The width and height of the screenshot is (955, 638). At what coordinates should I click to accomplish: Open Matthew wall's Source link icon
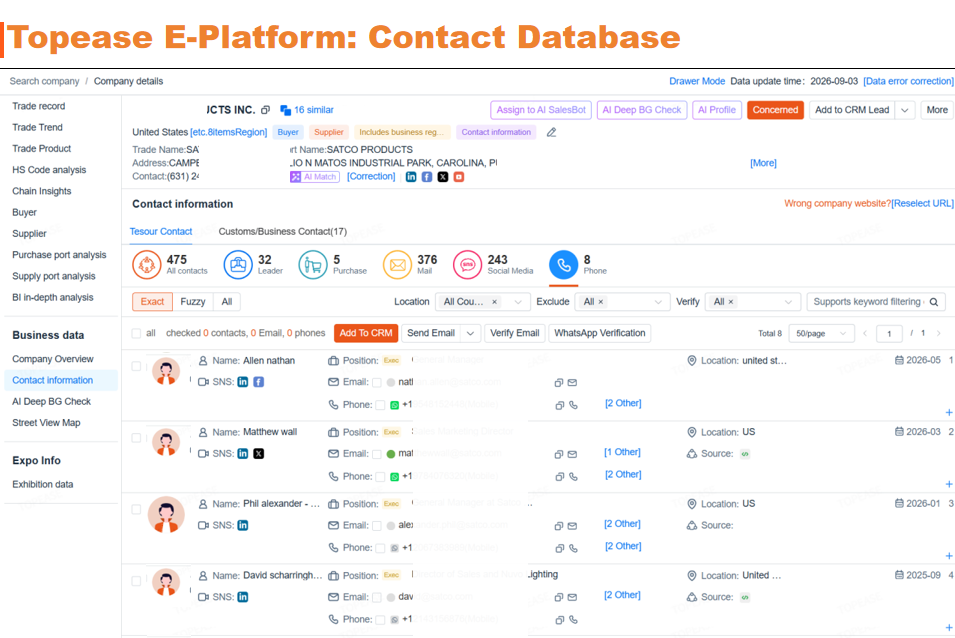pos(745,454)
